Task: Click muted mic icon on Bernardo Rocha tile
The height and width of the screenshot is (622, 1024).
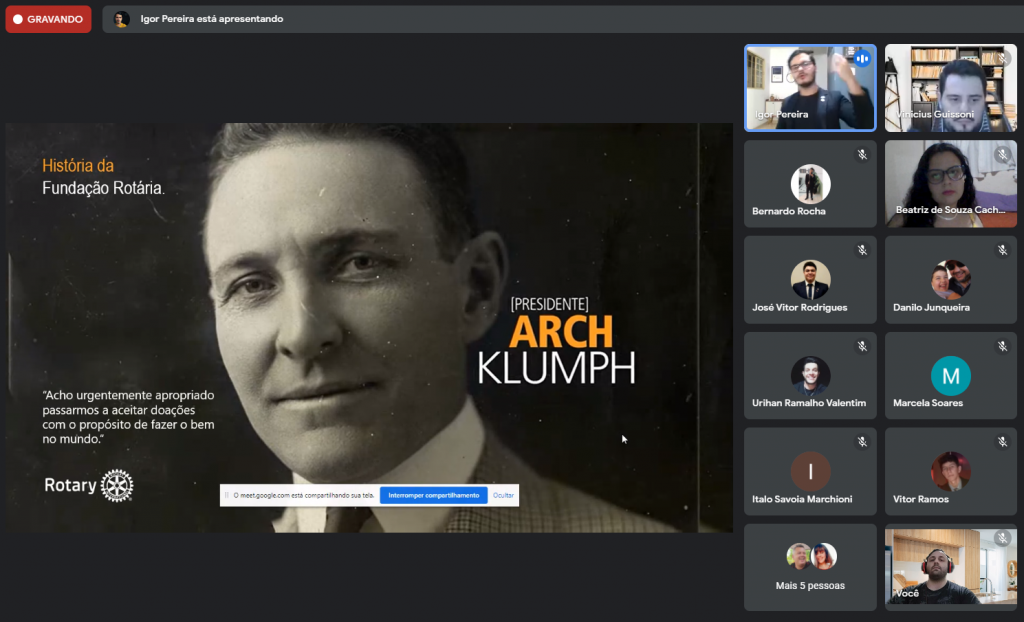Action: tap(861, 155)
